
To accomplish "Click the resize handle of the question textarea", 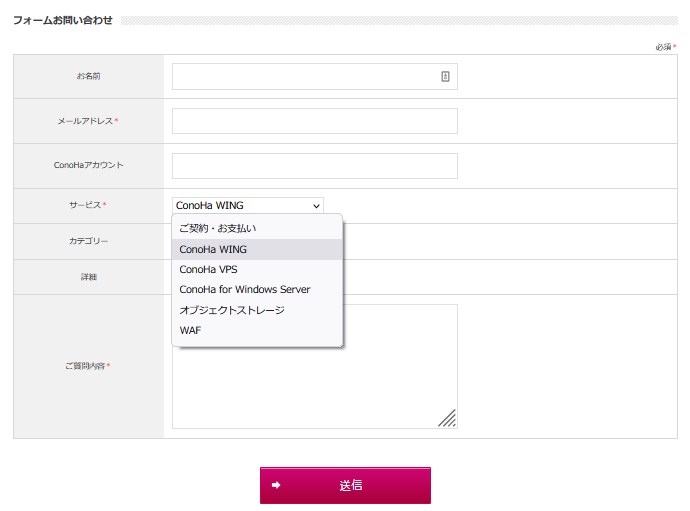I will [447, 418].
